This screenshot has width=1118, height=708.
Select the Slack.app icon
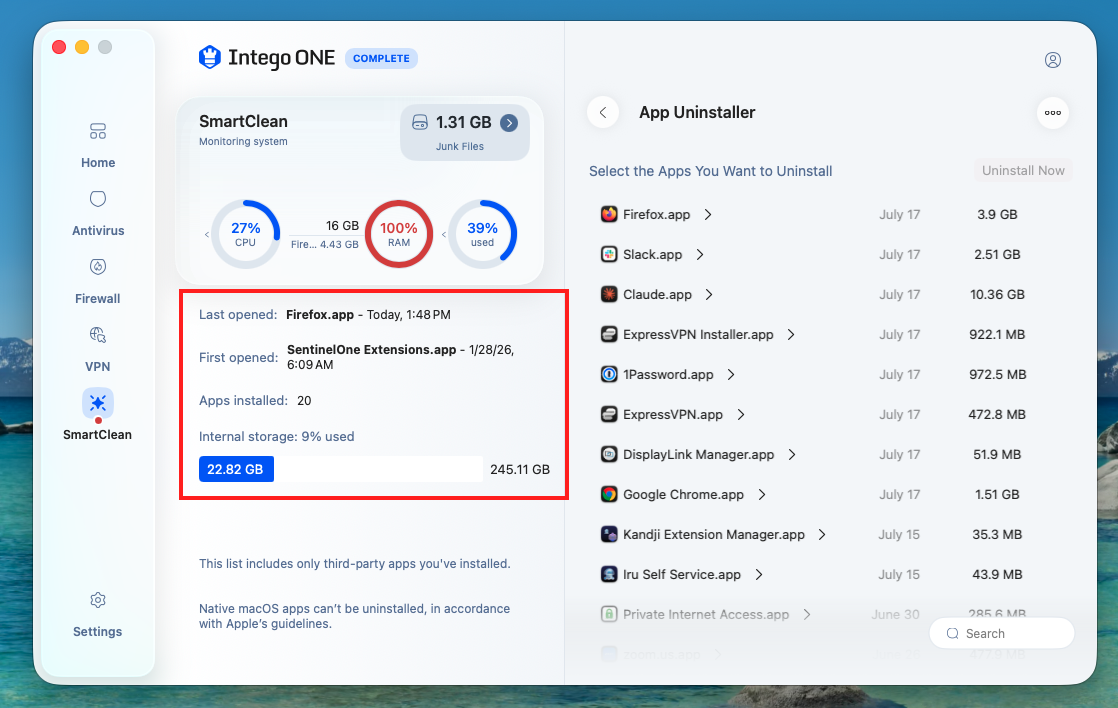(609, 255)
